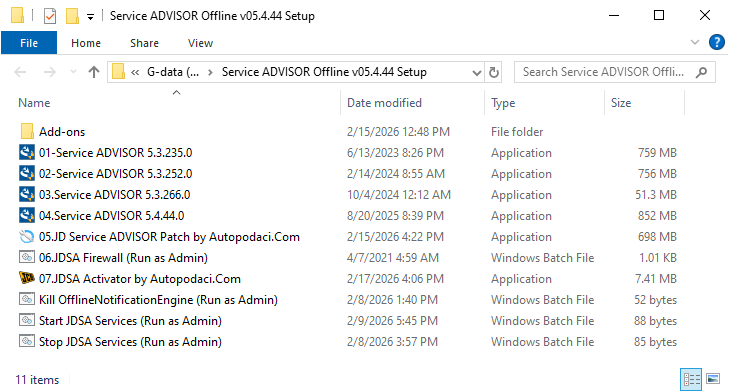Click the address bar folder icon
The image size is (729, 392).
[x=119, y=72]
